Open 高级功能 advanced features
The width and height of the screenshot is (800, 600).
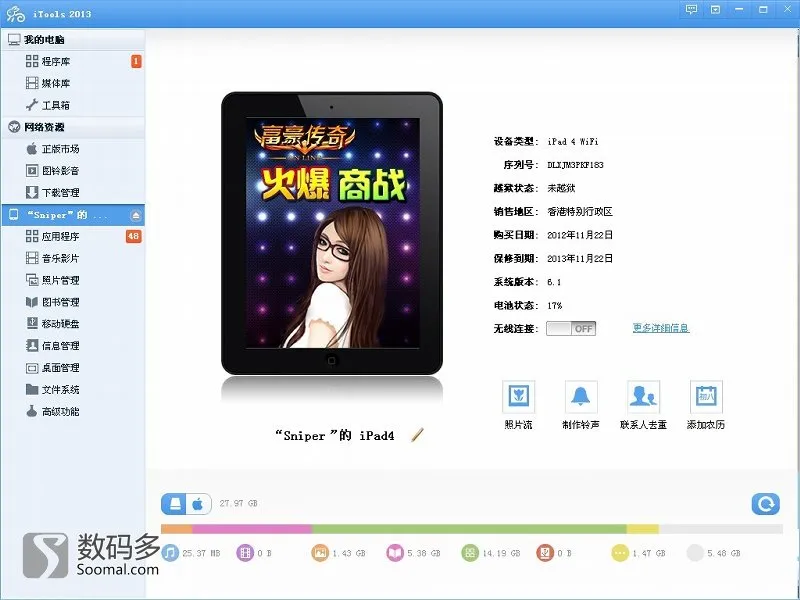pos(72,412)
